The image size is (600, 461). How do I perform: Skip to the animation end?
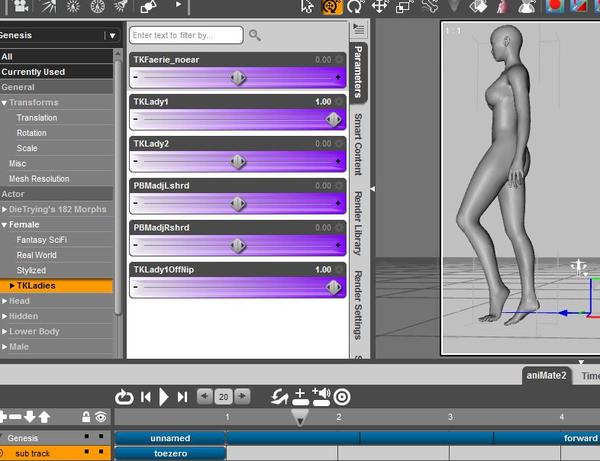tap(182, 397)
